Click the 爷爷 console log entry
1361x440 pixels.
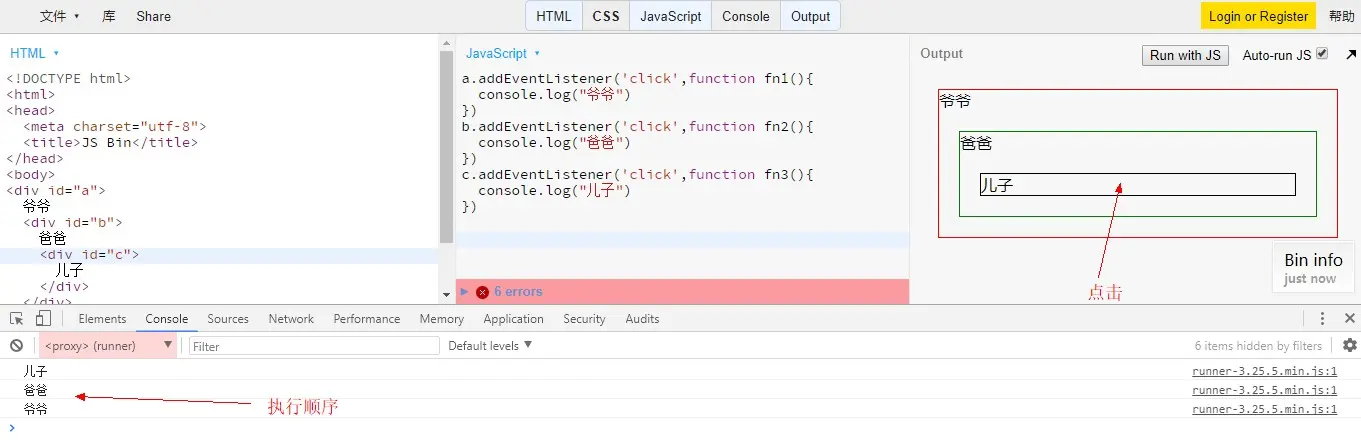(36, 409)
